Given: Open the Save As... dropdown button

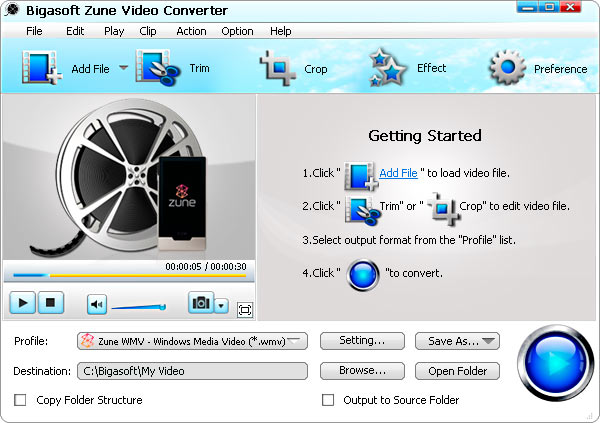Looking at the screenshot, I should pos(457,341).
